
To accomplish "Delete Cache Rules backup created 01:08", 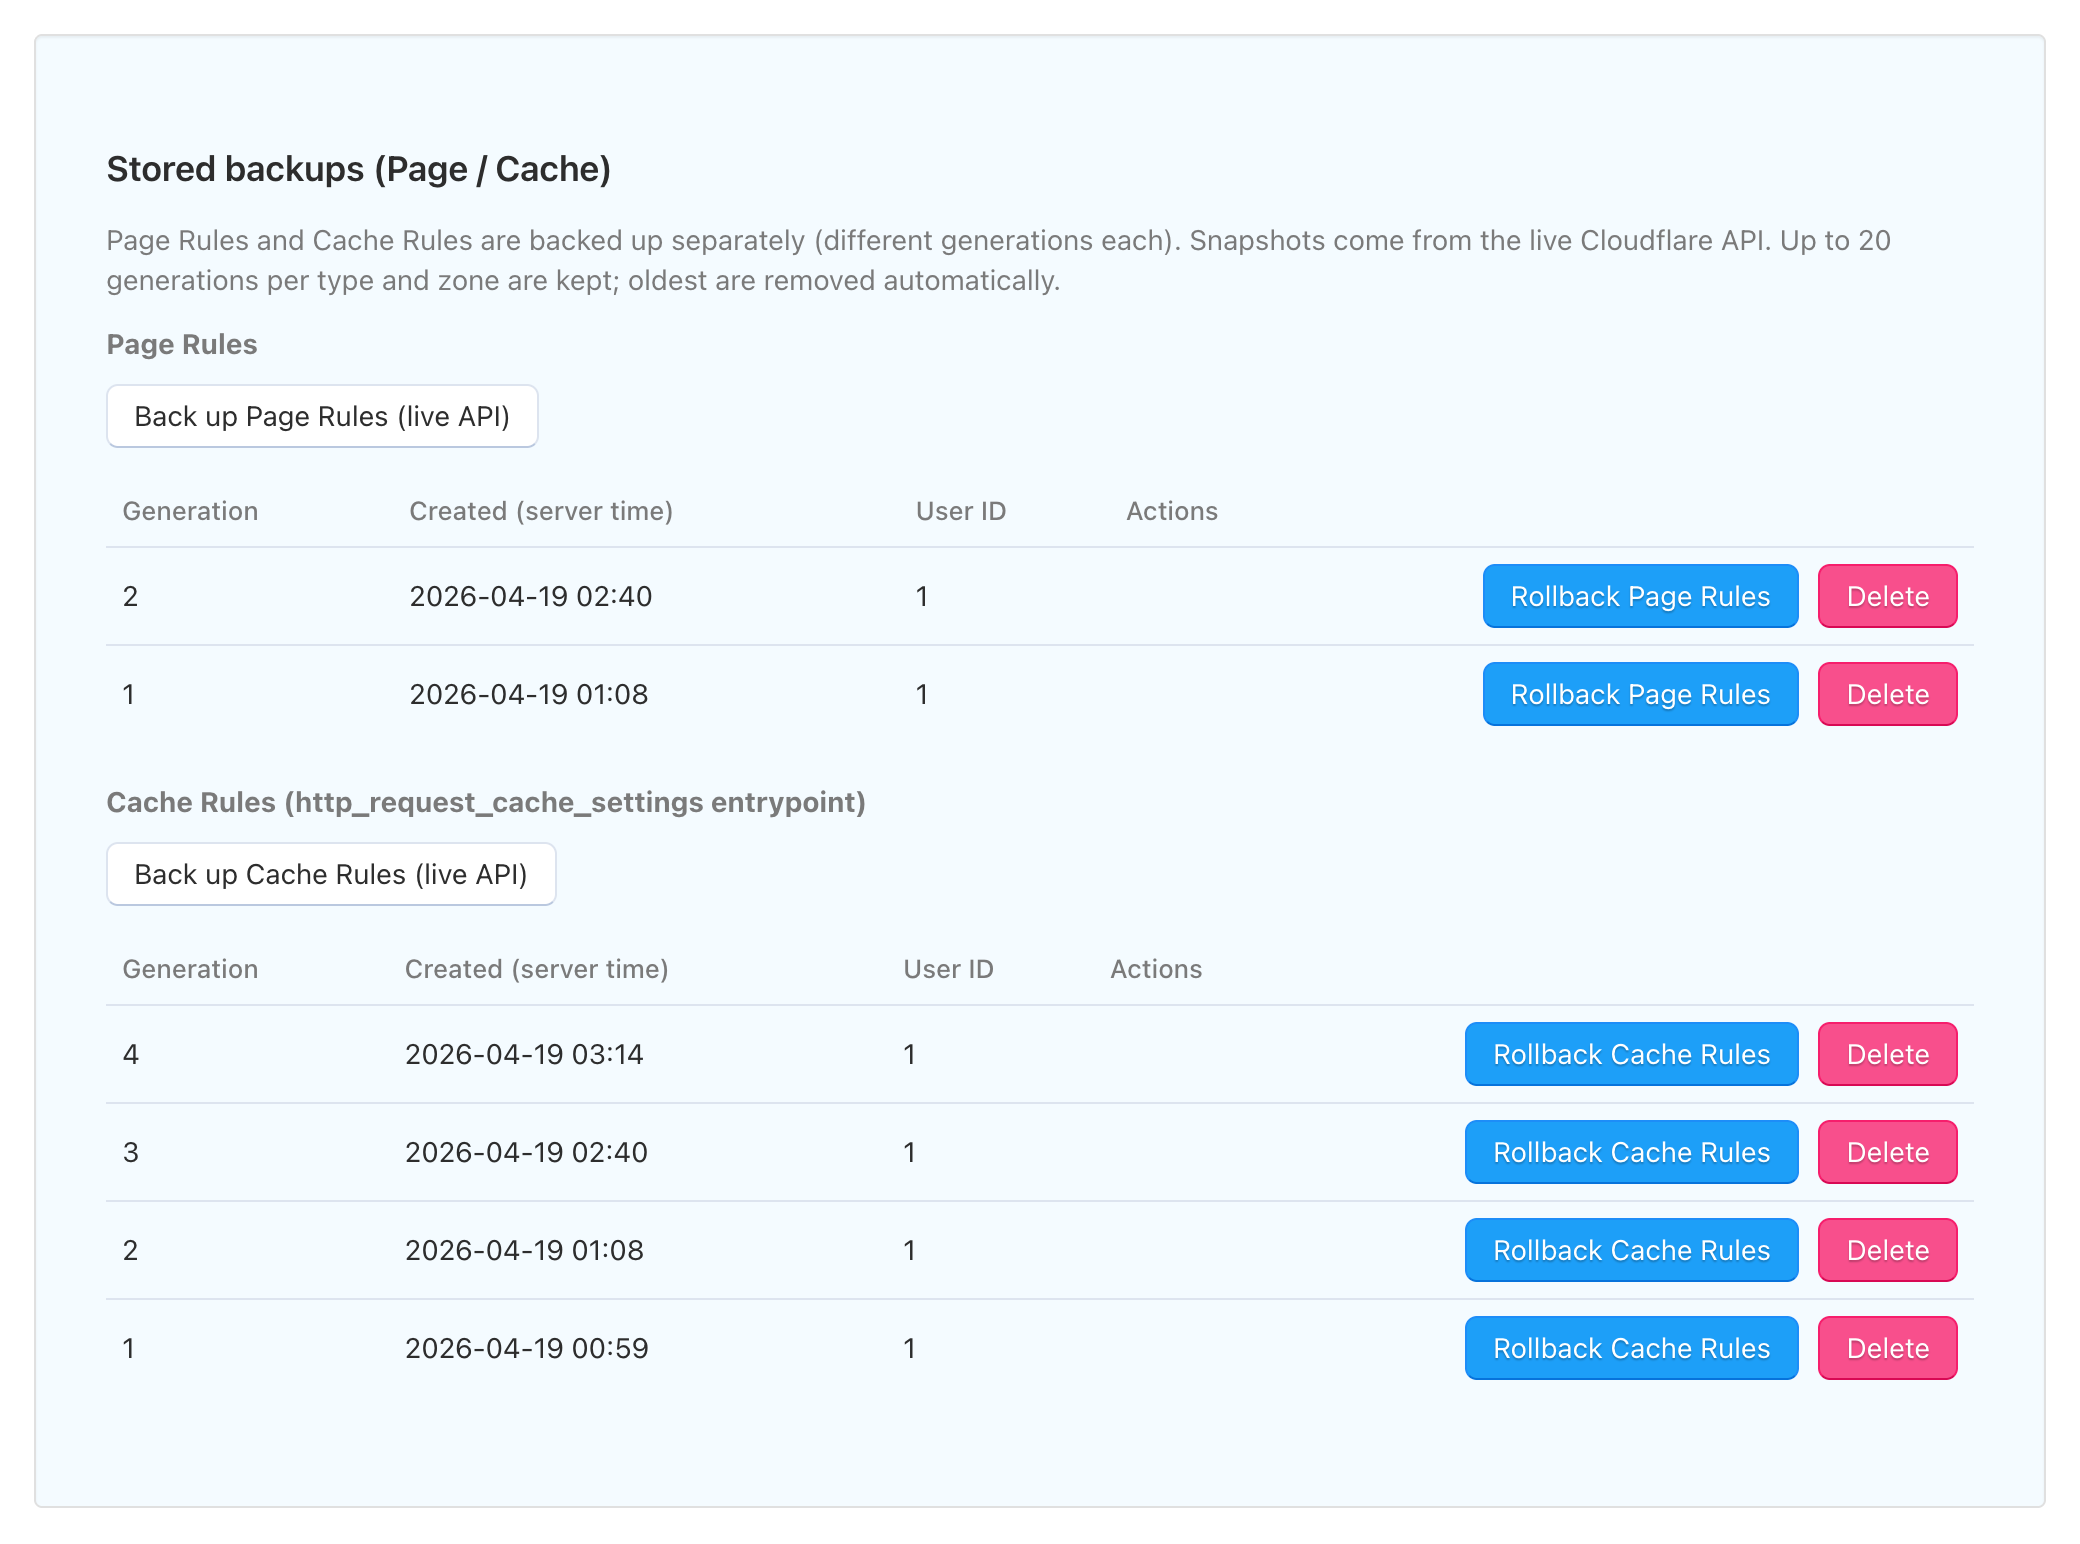I will click(1887, 1250).
